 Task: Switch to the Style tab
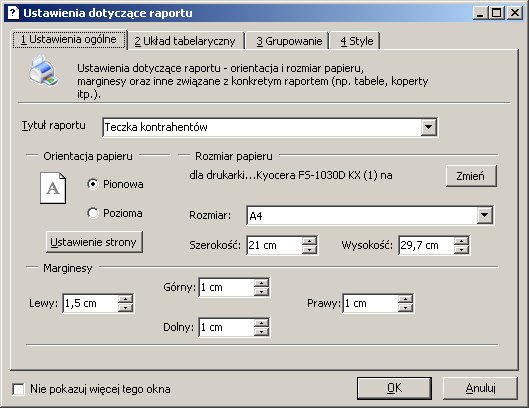[x=357, y=41]
